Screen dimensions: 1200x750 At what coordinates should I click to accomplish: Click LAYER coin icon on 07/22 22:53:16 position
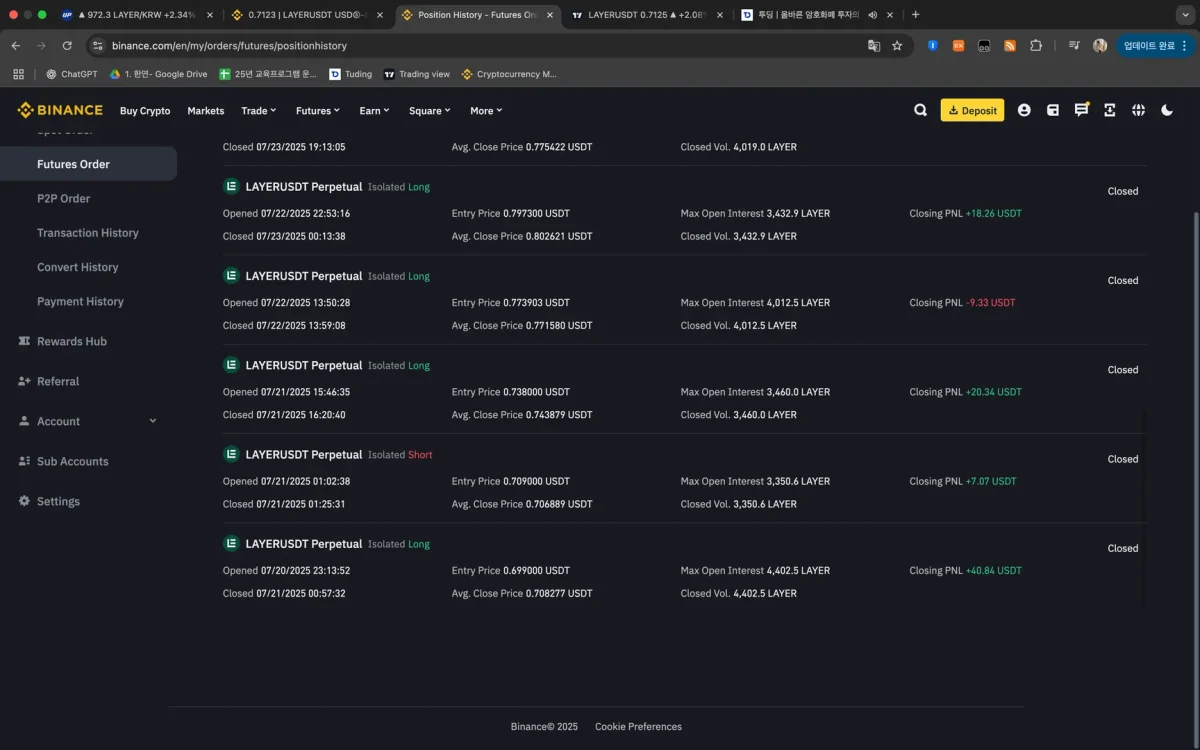pyautogui.click(x=231, y=186)
